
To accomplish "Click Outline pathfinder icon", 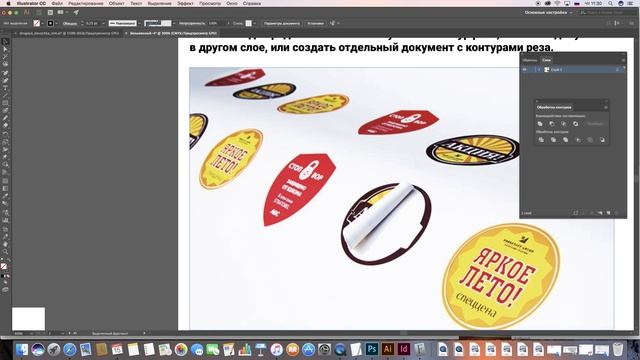I will (x=590, y=140).
